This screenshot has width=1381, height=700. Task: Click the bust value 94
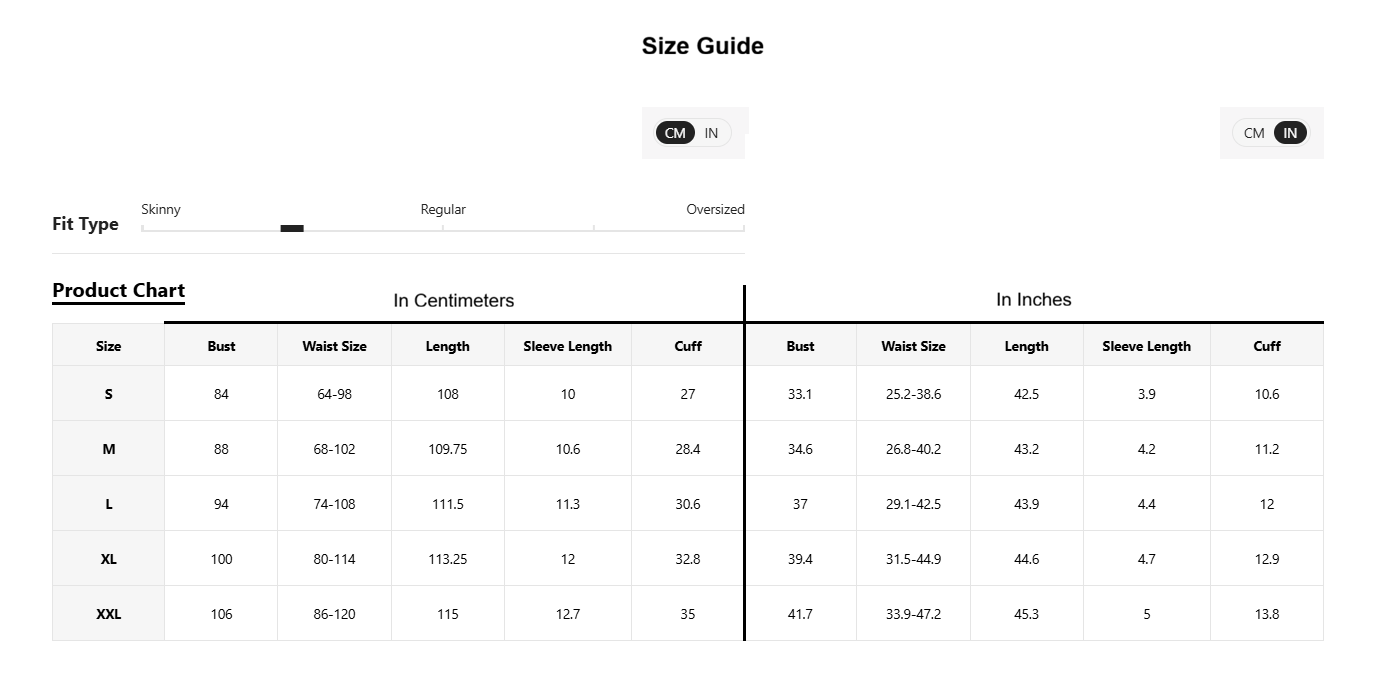[221, 504]
